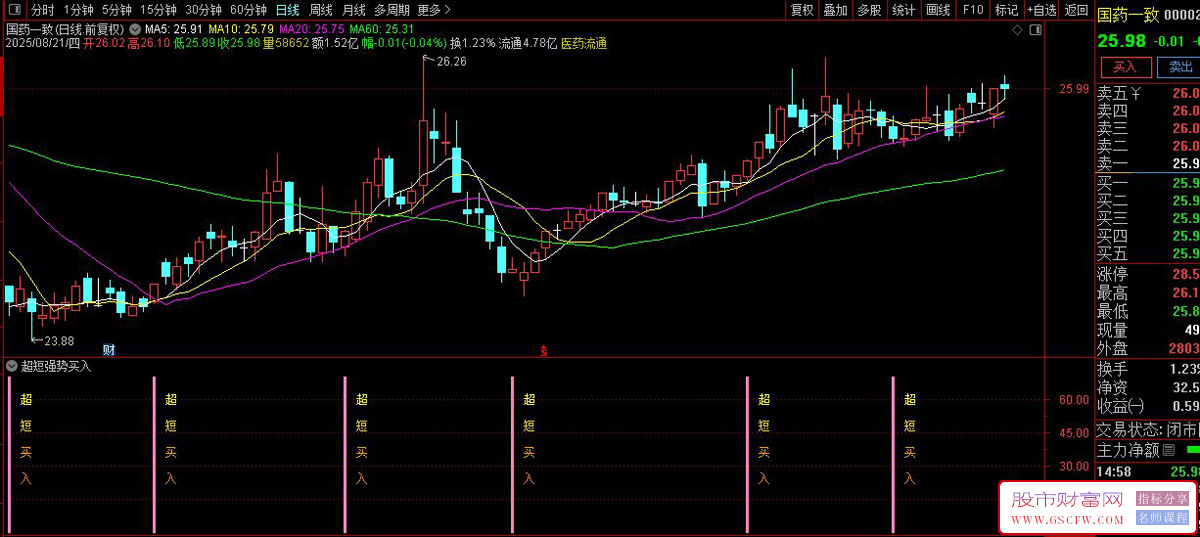Select the 日线 daily tab
This screenshot has width=1200, height=537.
287,10
